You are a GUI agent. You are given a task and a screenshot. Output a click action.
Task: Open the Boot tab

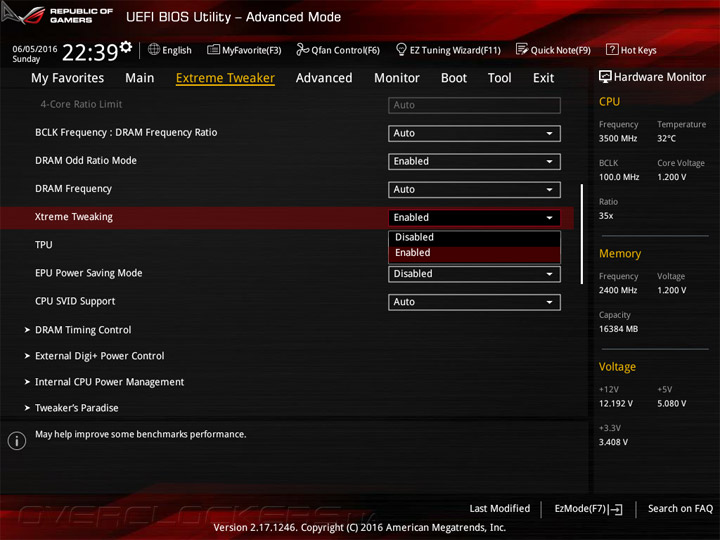pos(454,78)
